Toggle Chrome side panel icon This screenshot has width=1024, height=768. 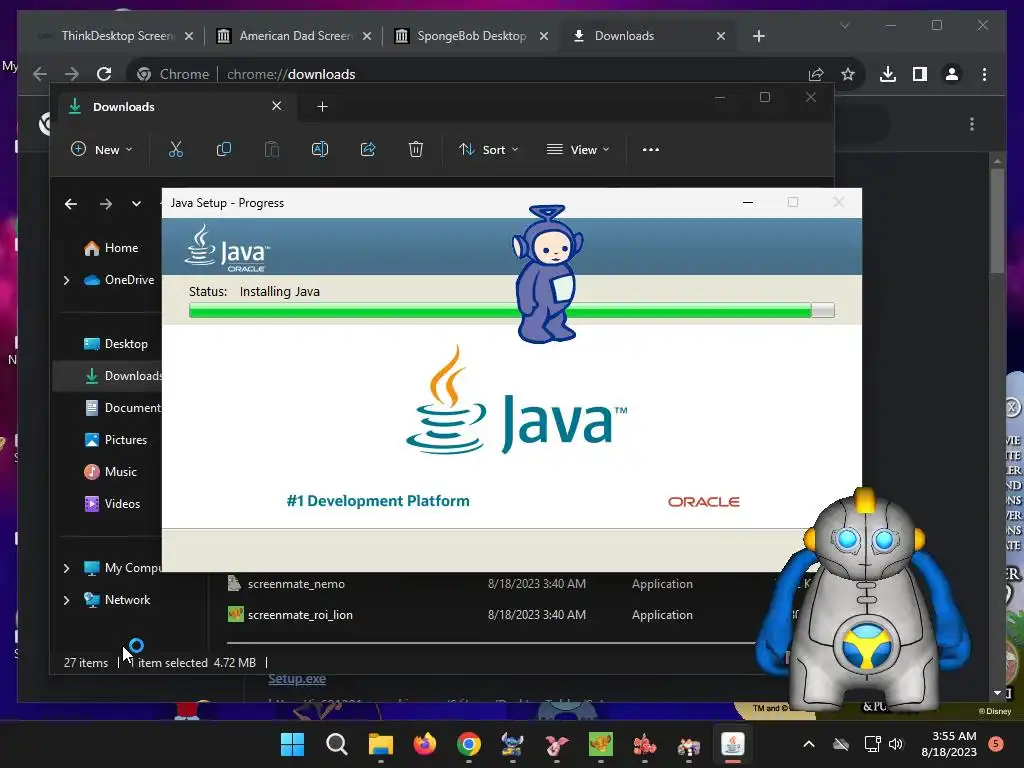[x=920, y=74]
